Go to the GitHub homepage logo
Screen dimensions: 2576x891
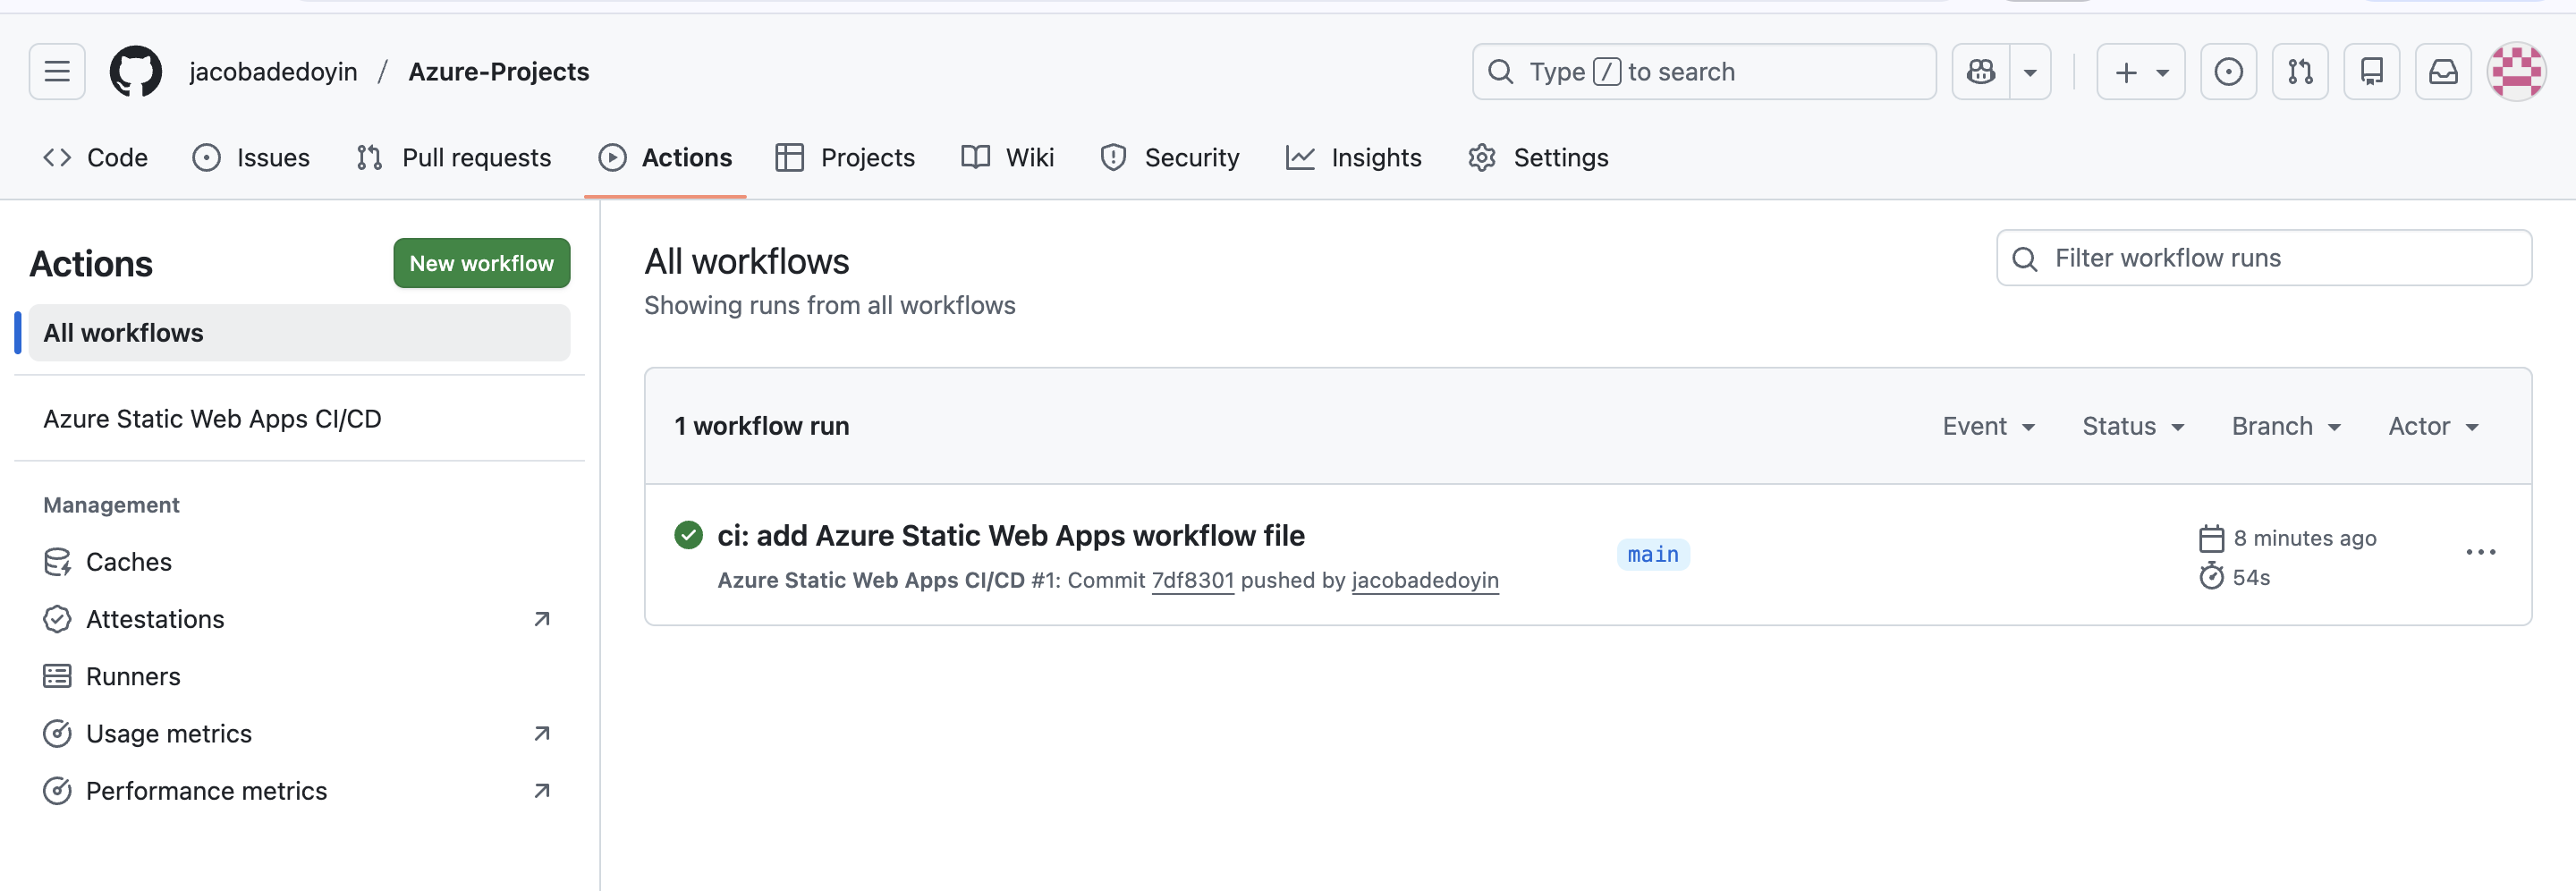click(x=136, y=72)
